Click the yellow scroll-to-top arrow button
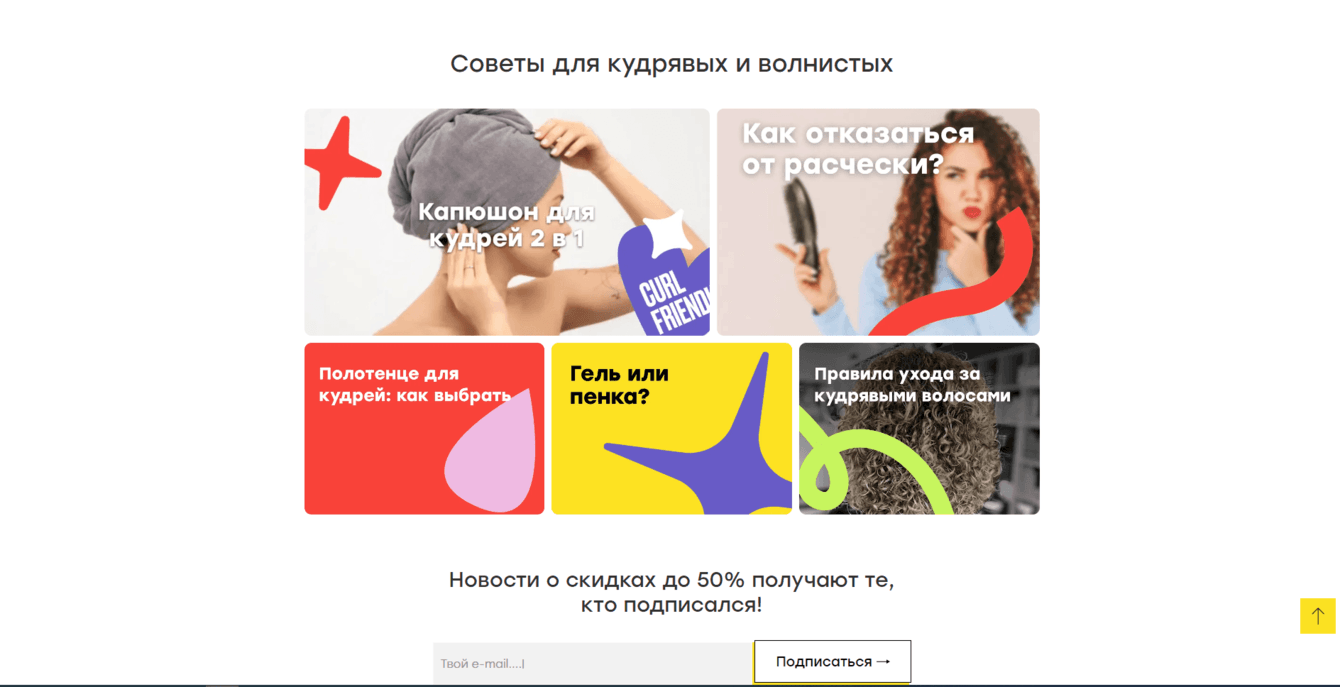 1317,616
